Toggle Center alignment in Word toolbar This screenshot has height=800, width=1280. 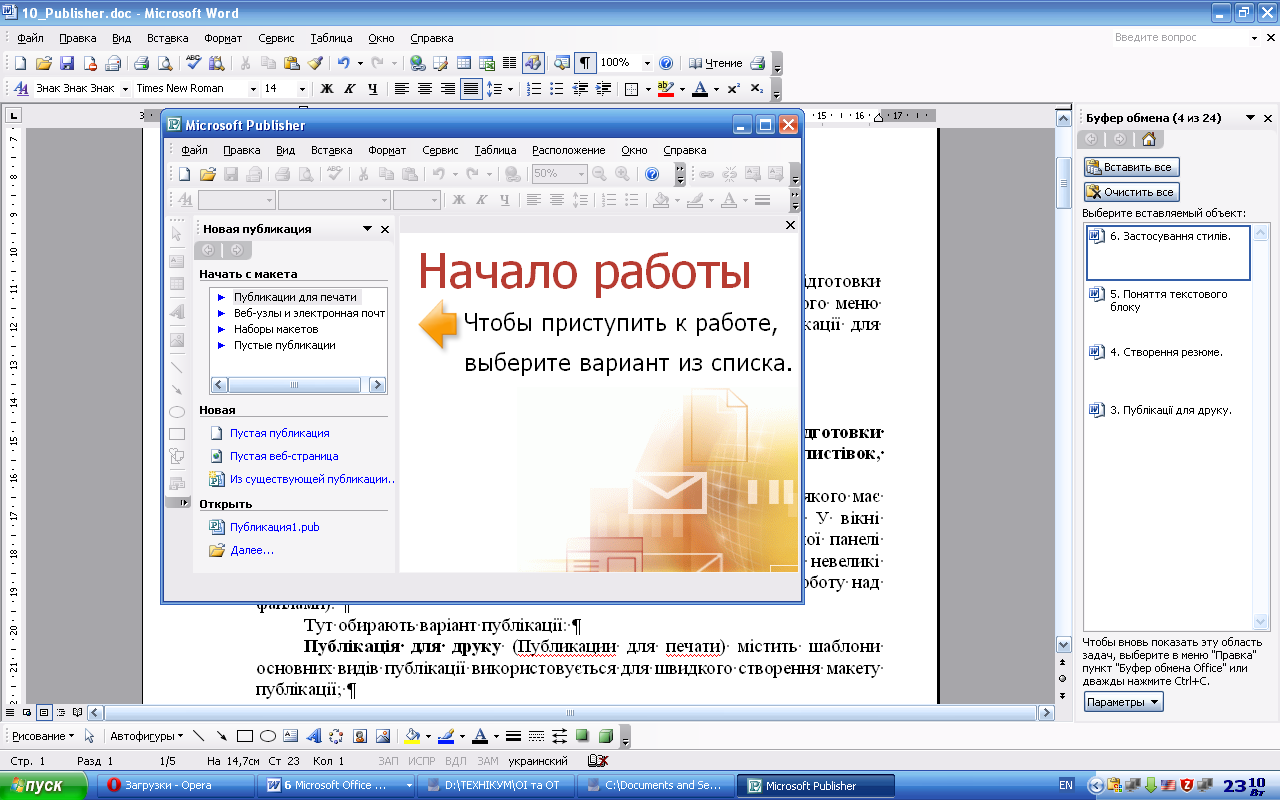pyautogui.click(x=424, y=89)
